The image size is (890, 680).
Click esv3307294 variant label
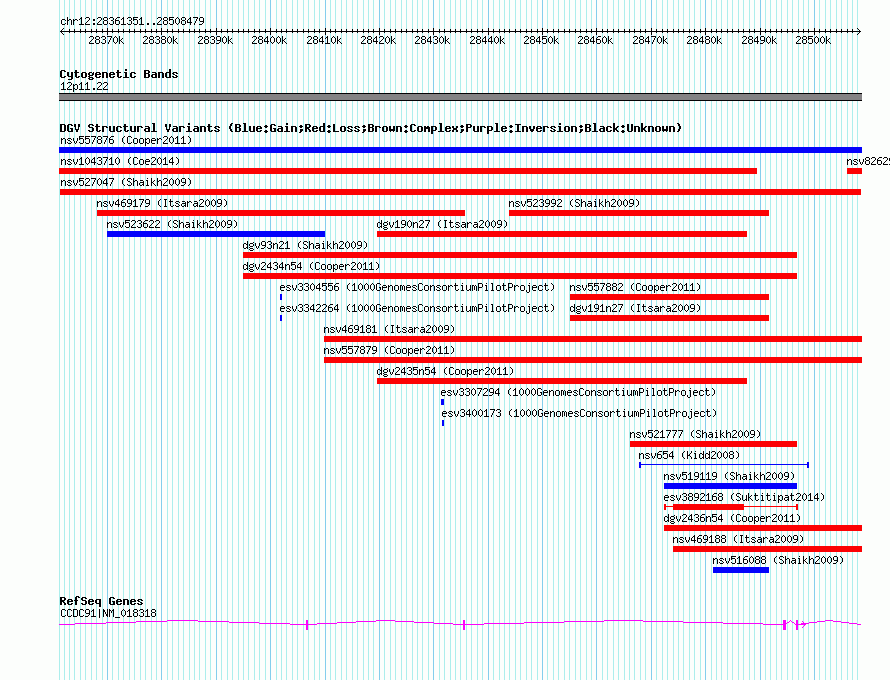tap(578, 392)
